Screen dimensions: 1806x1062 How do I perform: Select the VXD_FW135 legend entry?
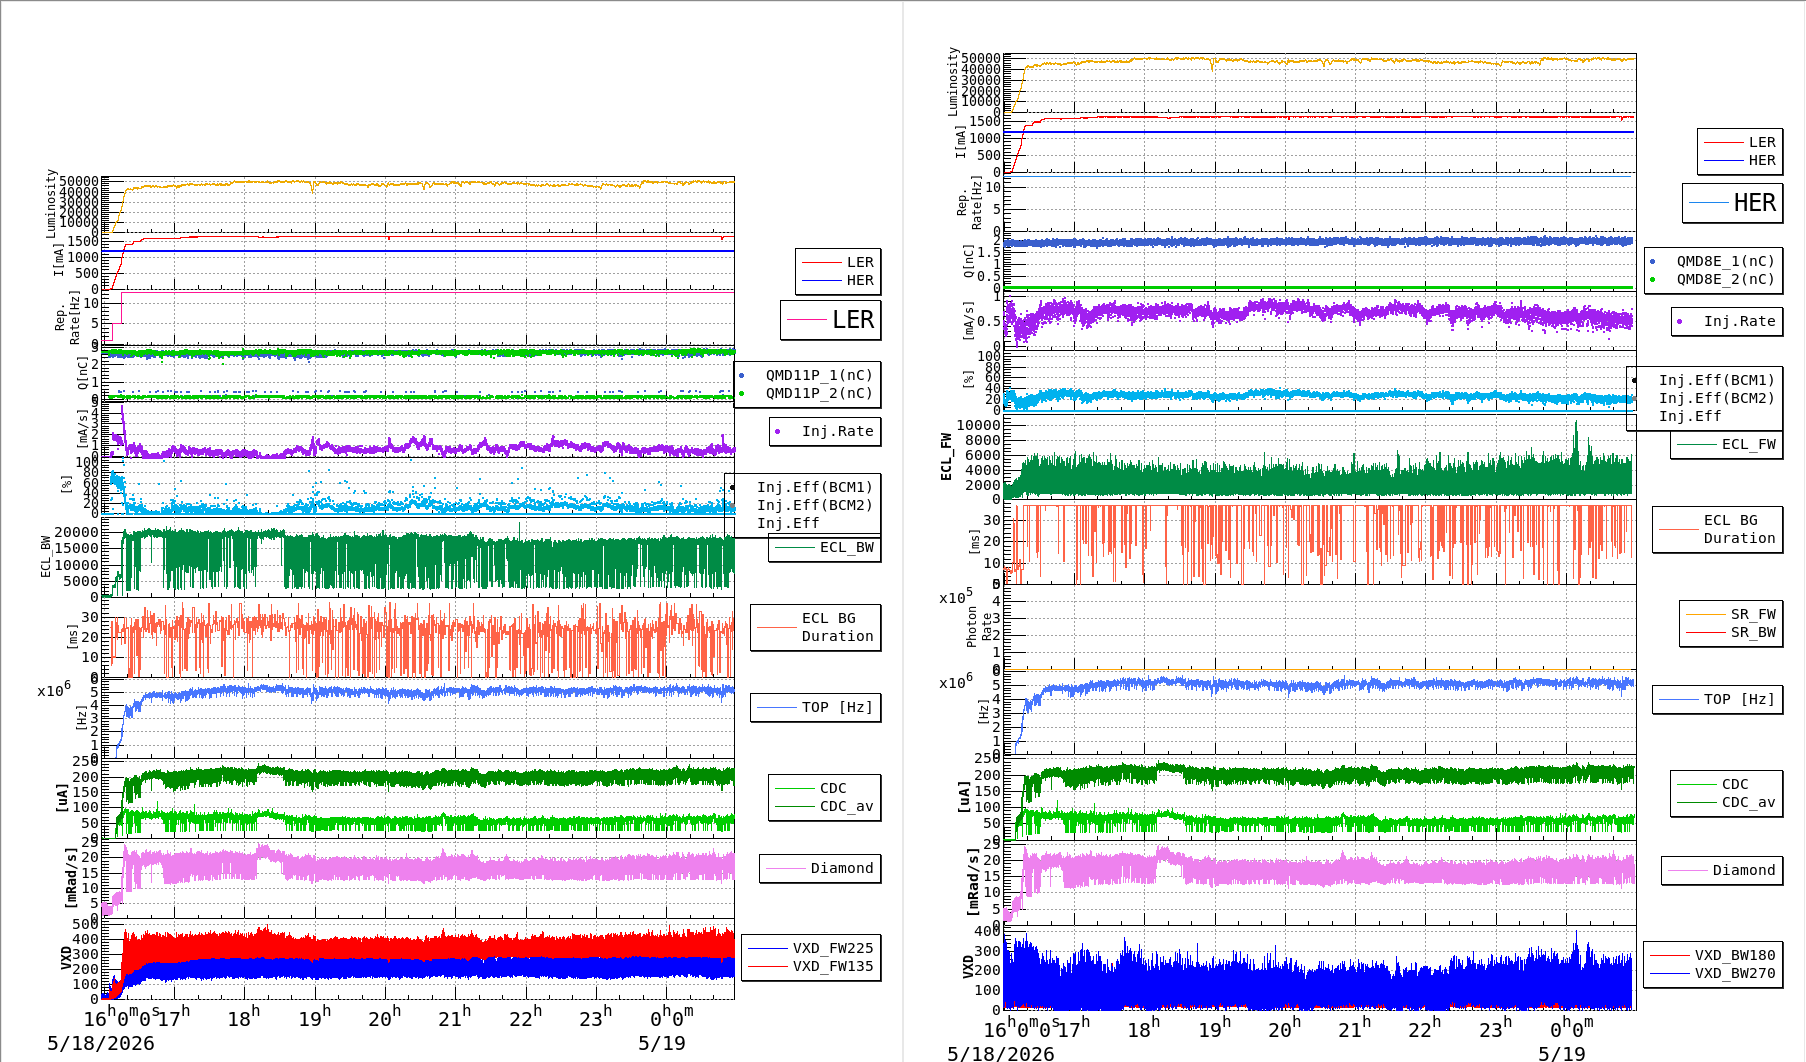(x=832, y=966)
